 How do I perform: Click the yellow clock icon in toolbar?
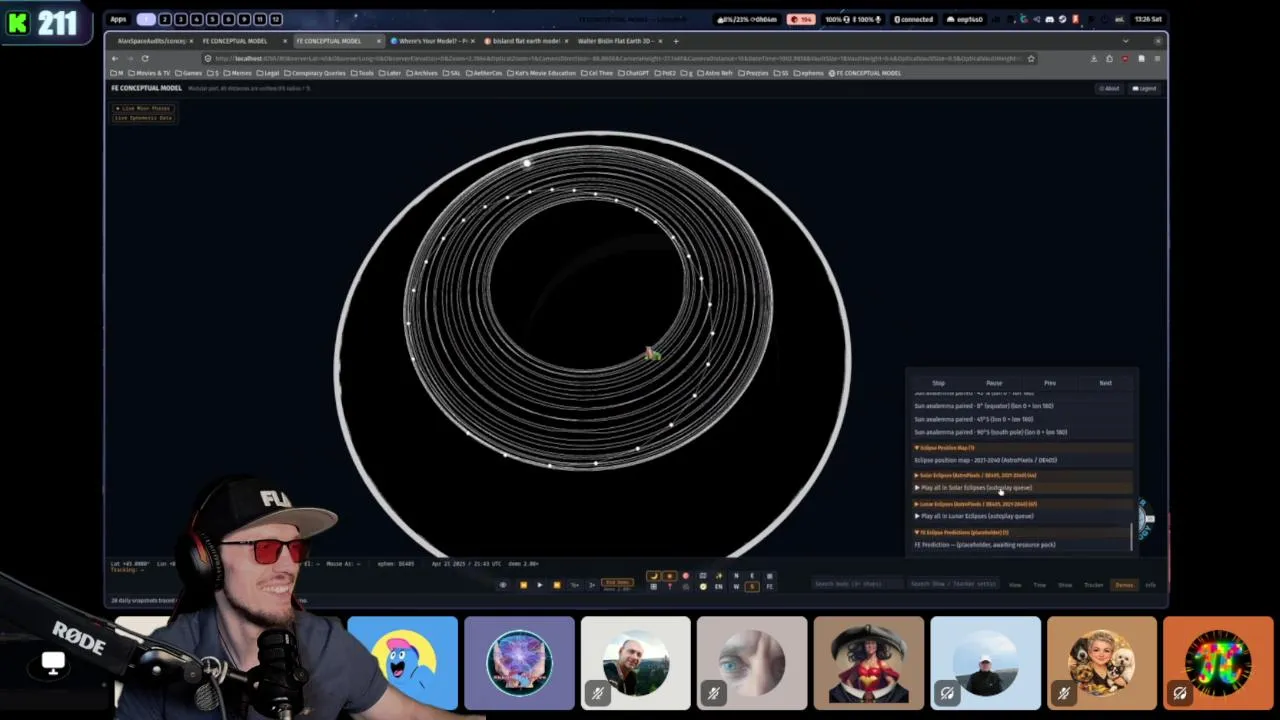[x=703, y=587]
